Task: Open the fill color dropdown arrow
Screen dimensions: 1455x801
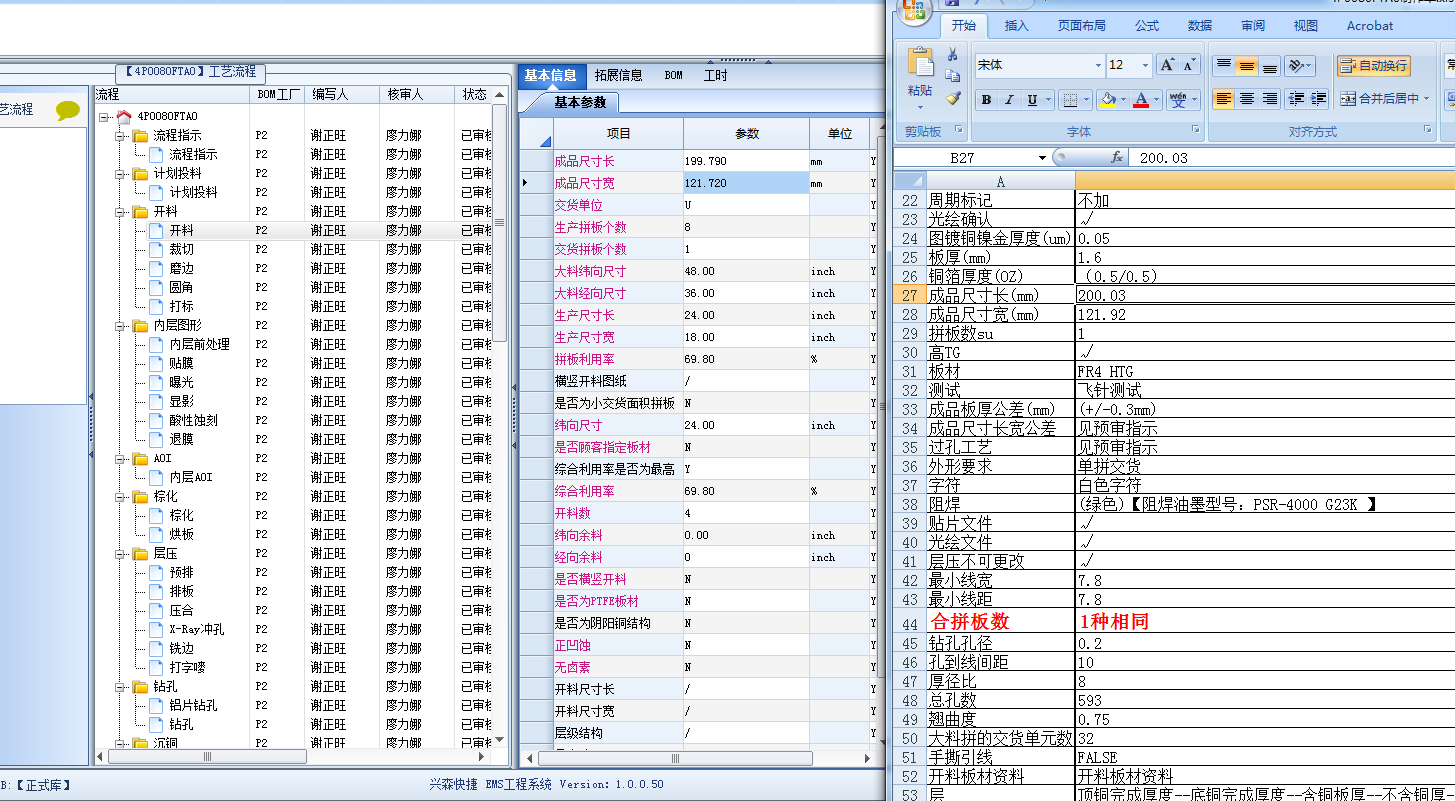Action: [1123, 99]
